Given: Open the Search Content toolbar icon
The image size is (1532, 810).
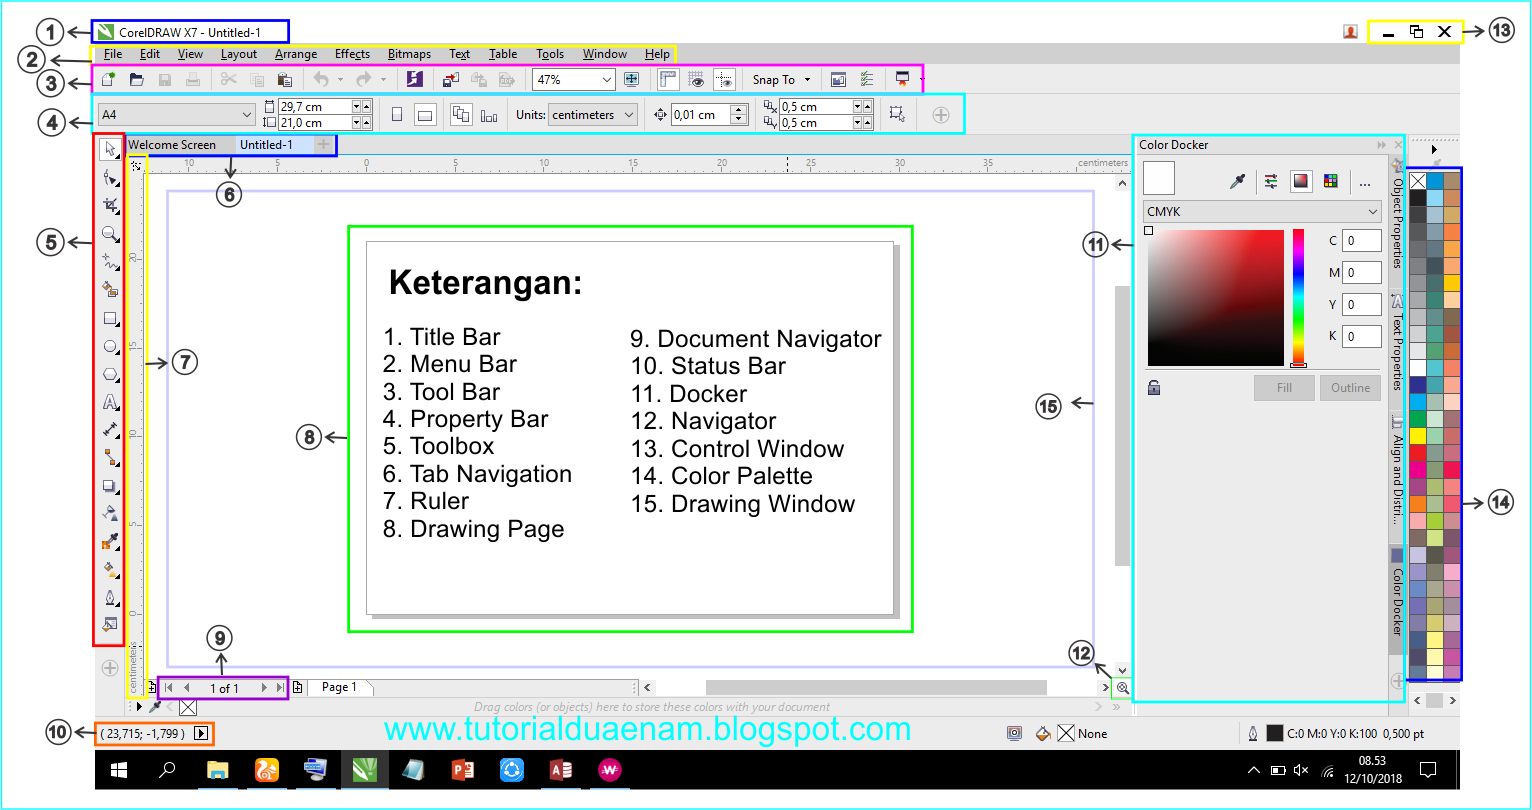Looking at the screenshot, I should 415,79.
